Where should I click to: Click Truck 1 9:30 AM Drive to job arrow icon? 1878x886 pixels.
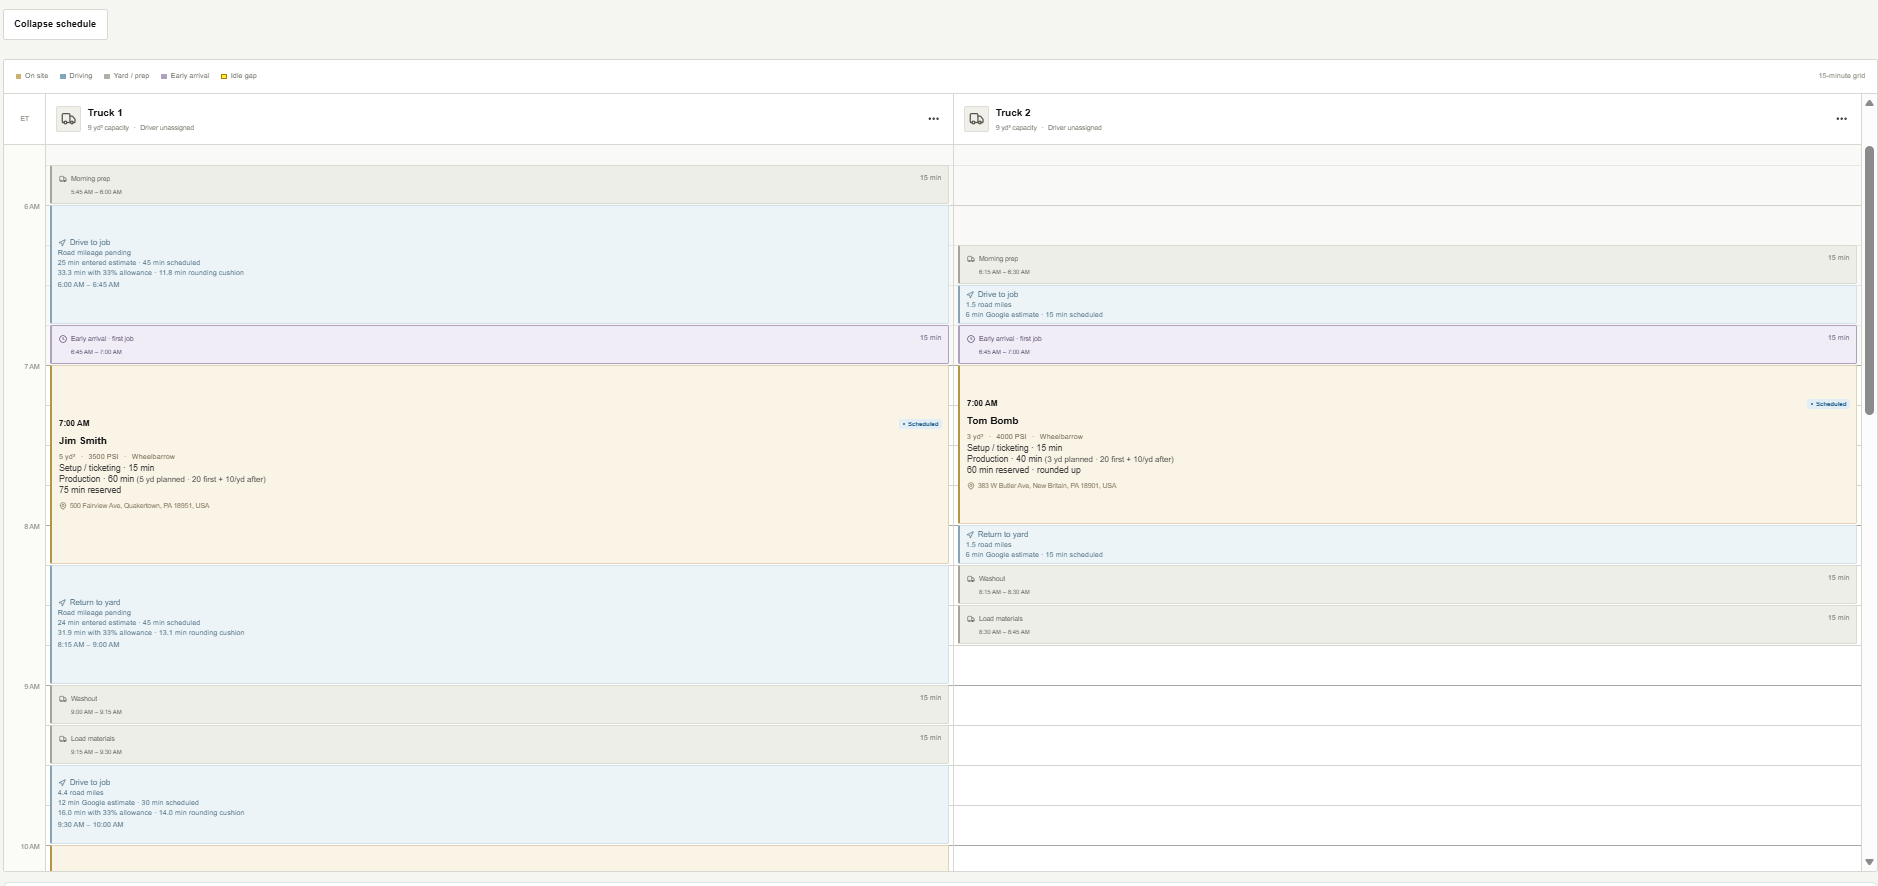62,783
